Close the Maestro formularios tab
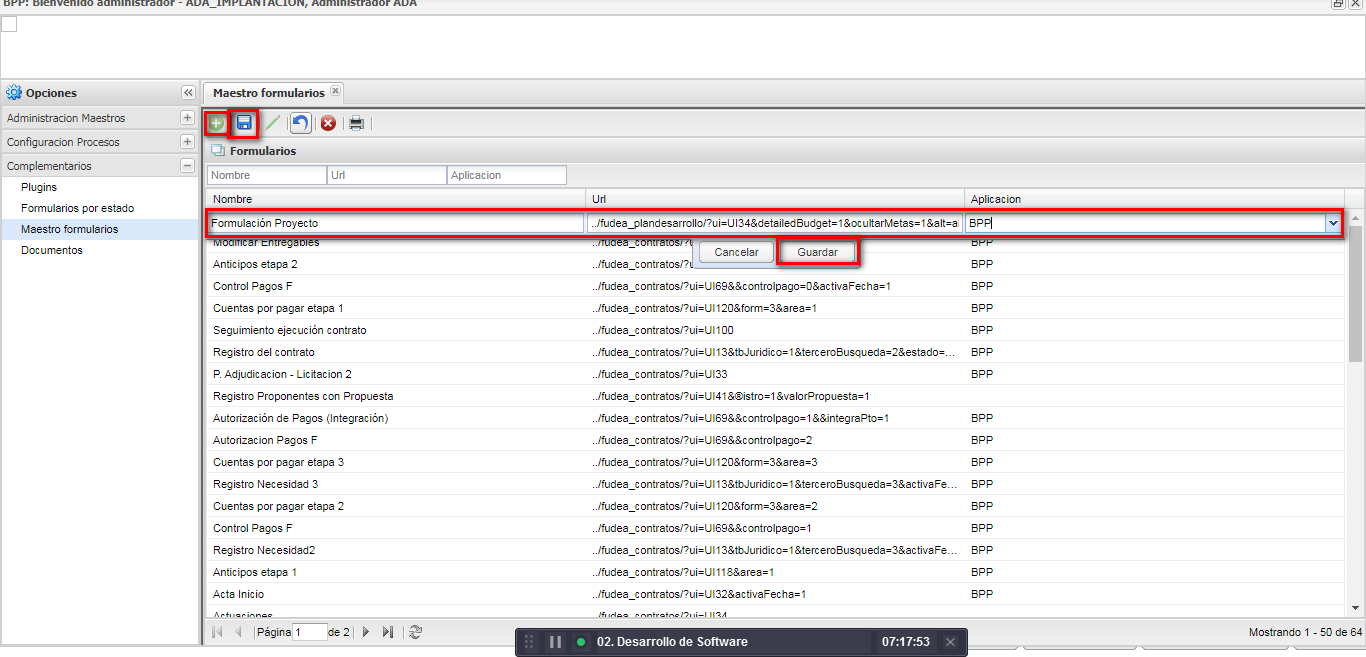Viewport: 1366px width, 657px height. pyautogui.click(x=336, y=92)
